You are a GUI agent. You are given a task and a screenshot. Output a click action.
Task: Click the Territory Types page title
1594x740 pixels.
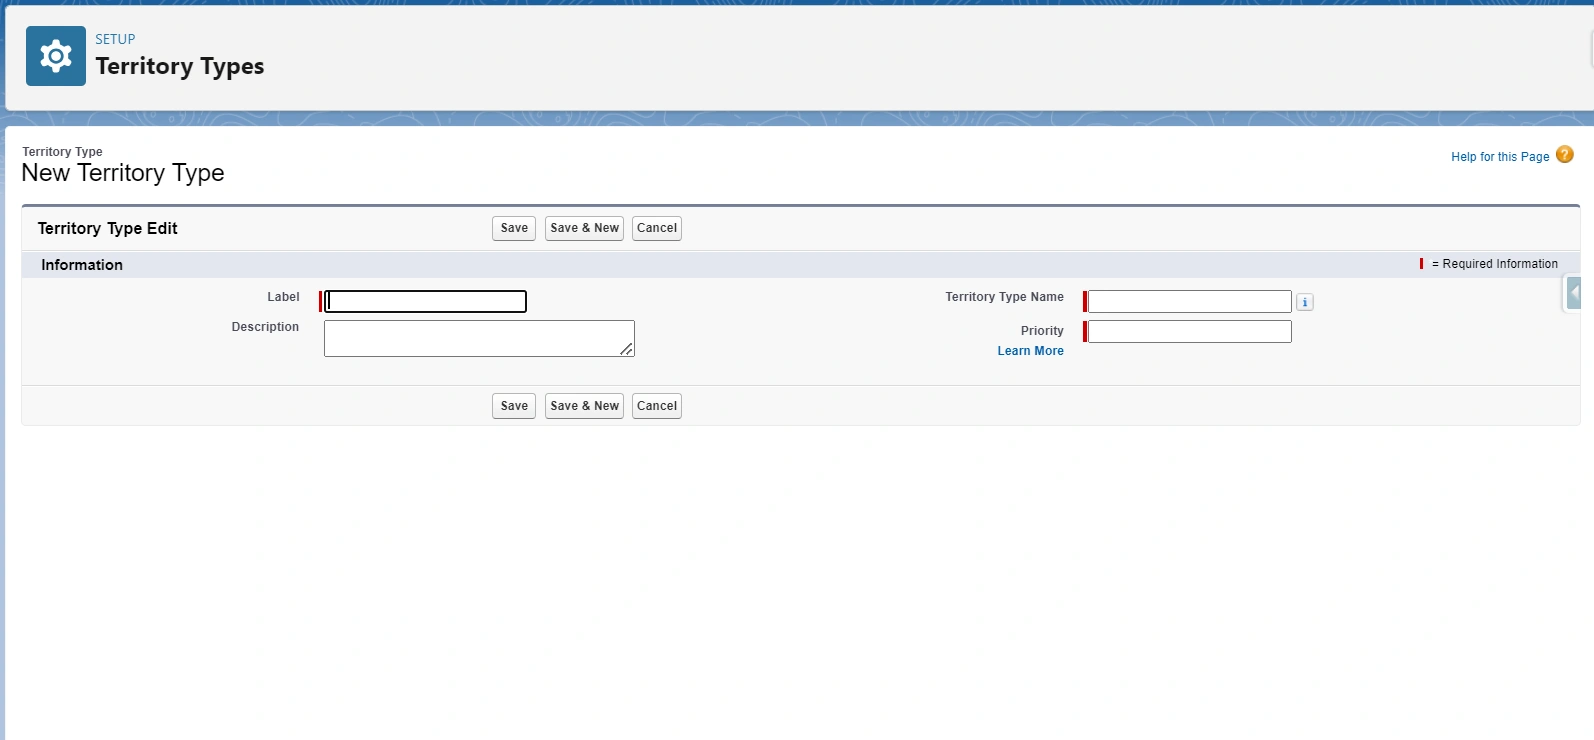[x=180, y=67]
